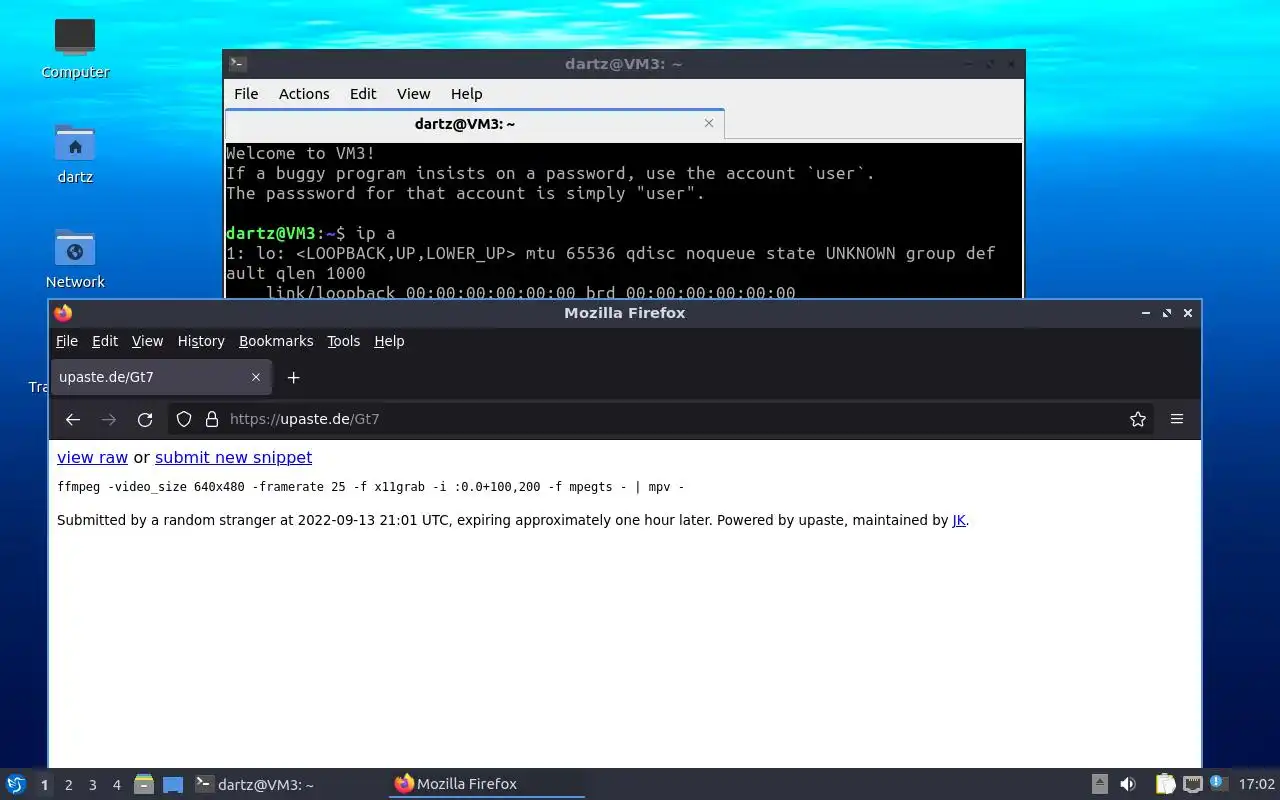Open the update notification tray icon
Viewport: 1280px width, 800px height.
1217,783
